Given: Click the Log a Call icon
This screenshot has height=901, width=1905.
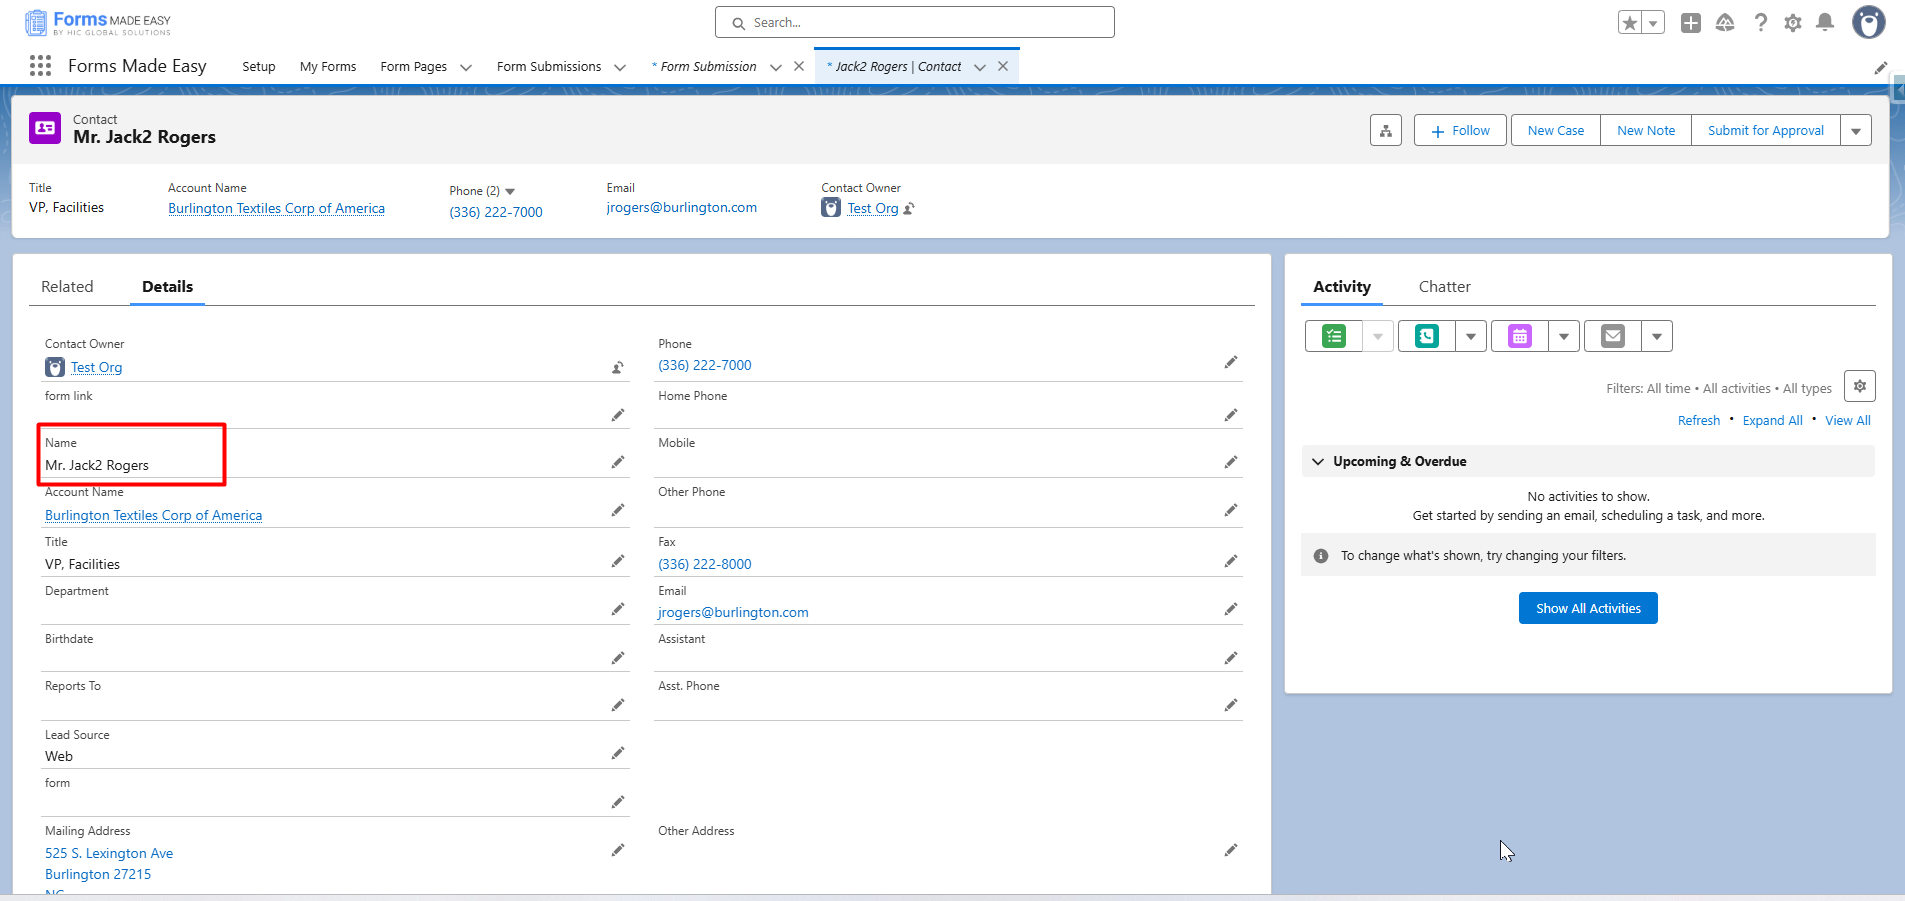Looking at the screenshot, I should (1427, 336).
